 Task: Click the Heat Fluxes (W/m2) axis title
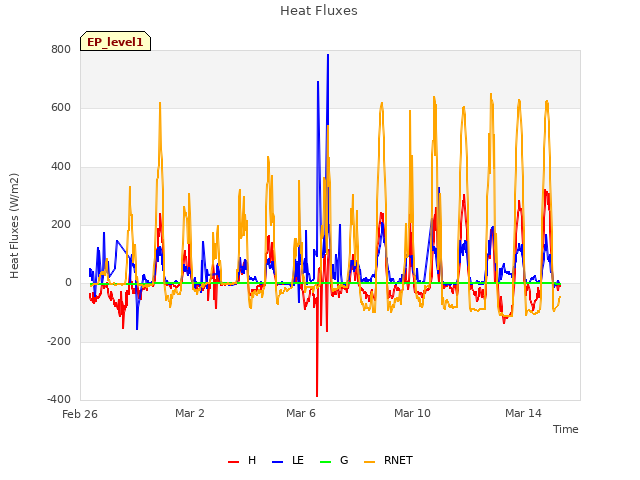[x=14, y=226]
